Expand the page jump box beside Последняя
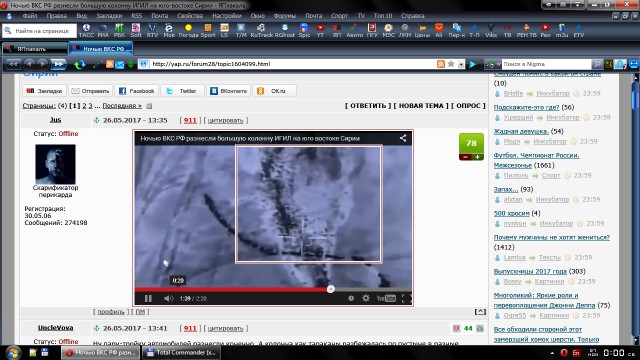640x360 pixels. (149, 106)
